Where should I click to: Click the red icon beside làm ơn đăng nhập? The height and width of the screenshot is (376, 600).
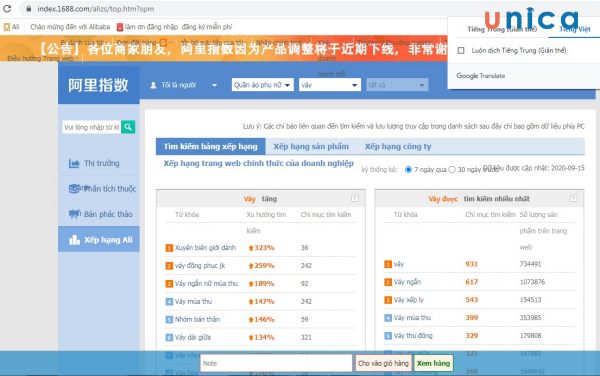tap(120, 27)
